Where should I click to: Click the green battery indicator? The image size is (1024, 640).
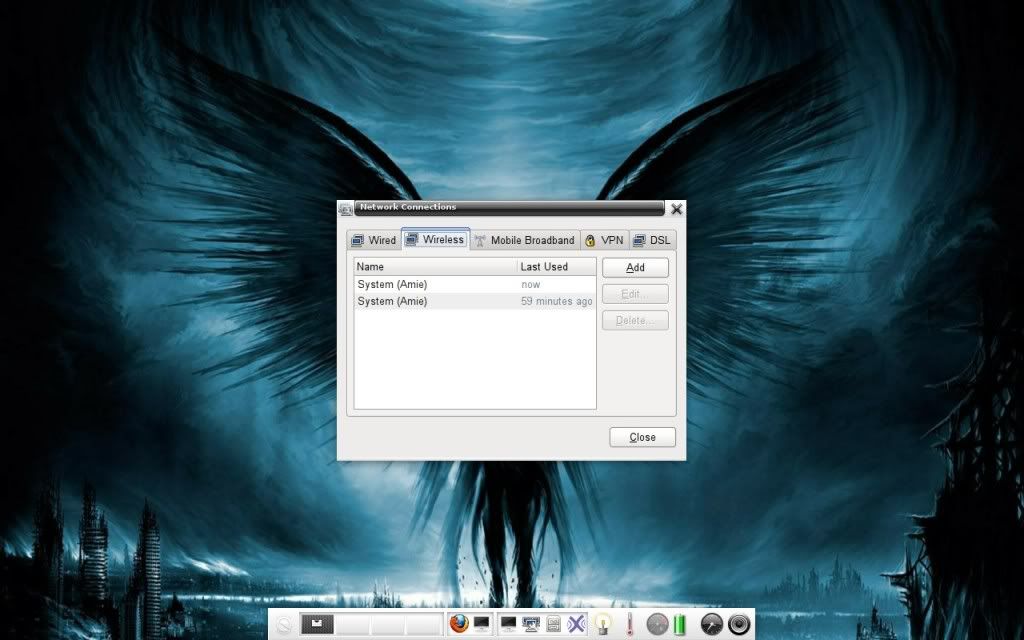(x=680, y=624)
